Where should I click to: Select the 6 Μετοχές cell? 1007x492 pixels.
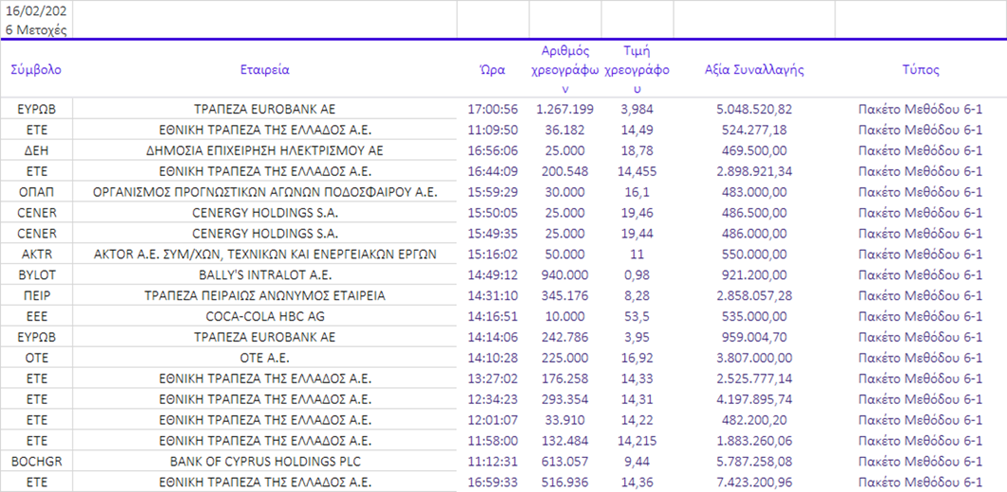pyautogui.click(x=37, y=30)
